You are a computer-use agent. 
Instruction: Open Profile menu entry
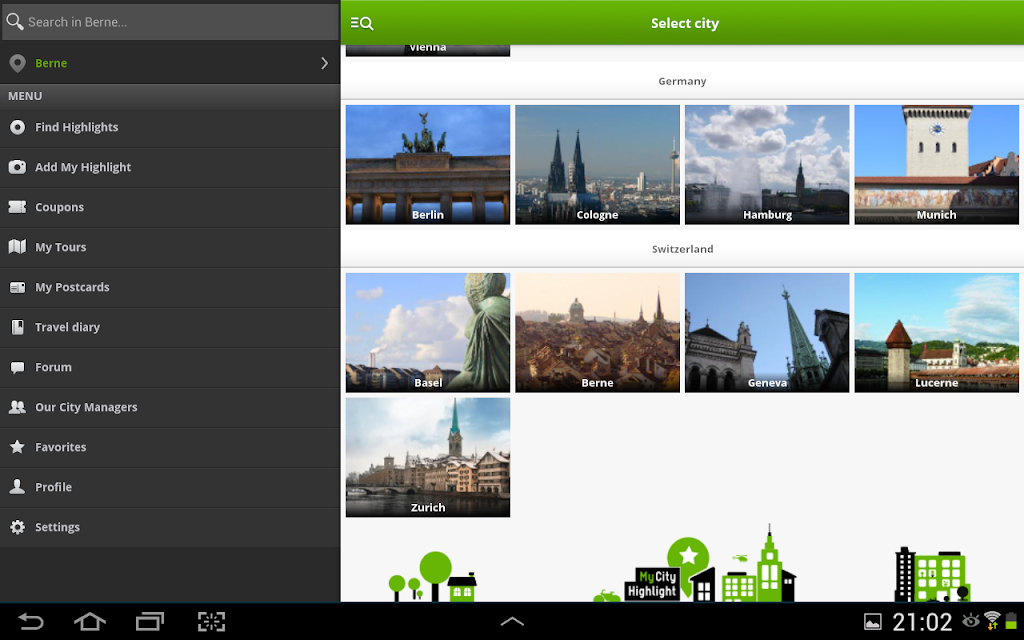pyautogui.click(x=170, y=487)
